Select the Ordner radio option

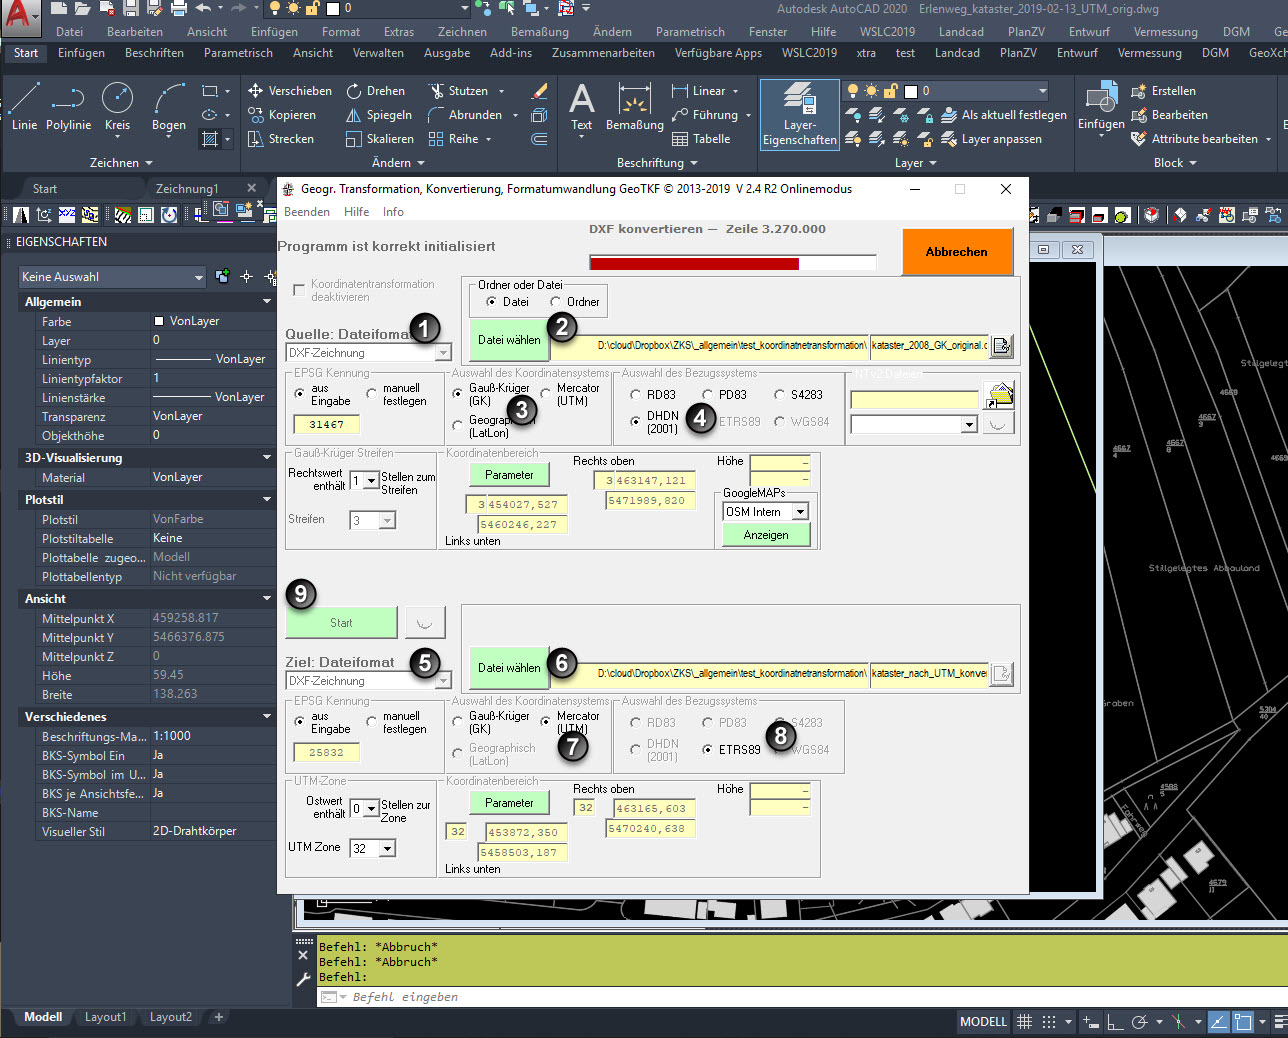[555, 302]
